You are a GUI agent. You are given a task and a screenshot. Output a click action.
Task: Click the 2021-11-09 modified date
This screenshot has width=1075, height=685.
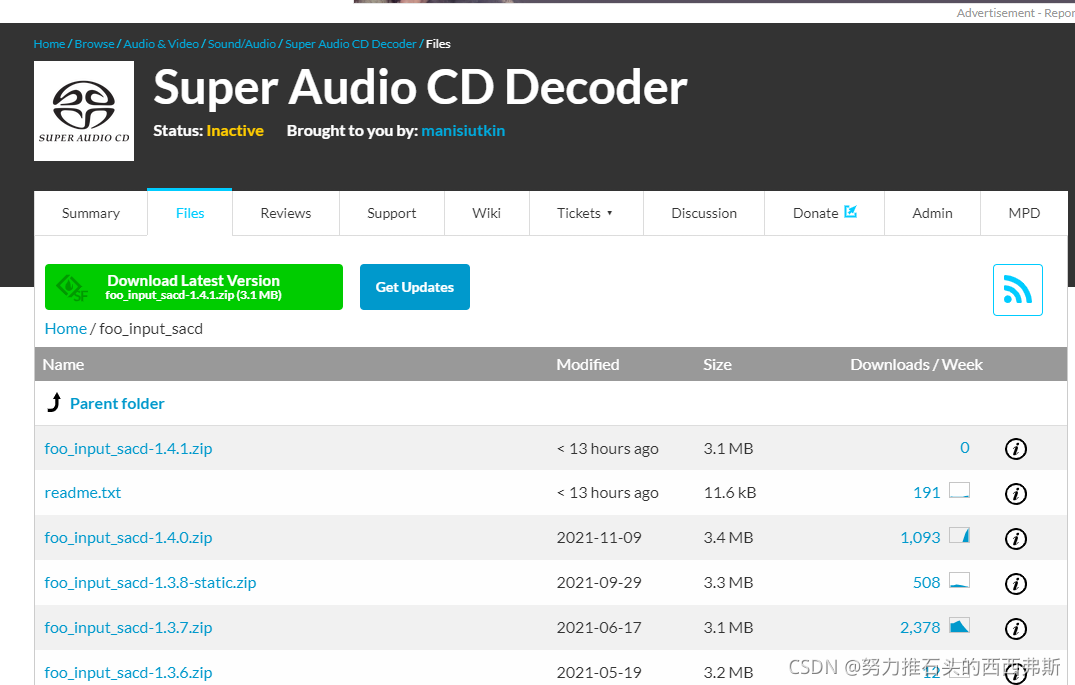coord(599,538)
